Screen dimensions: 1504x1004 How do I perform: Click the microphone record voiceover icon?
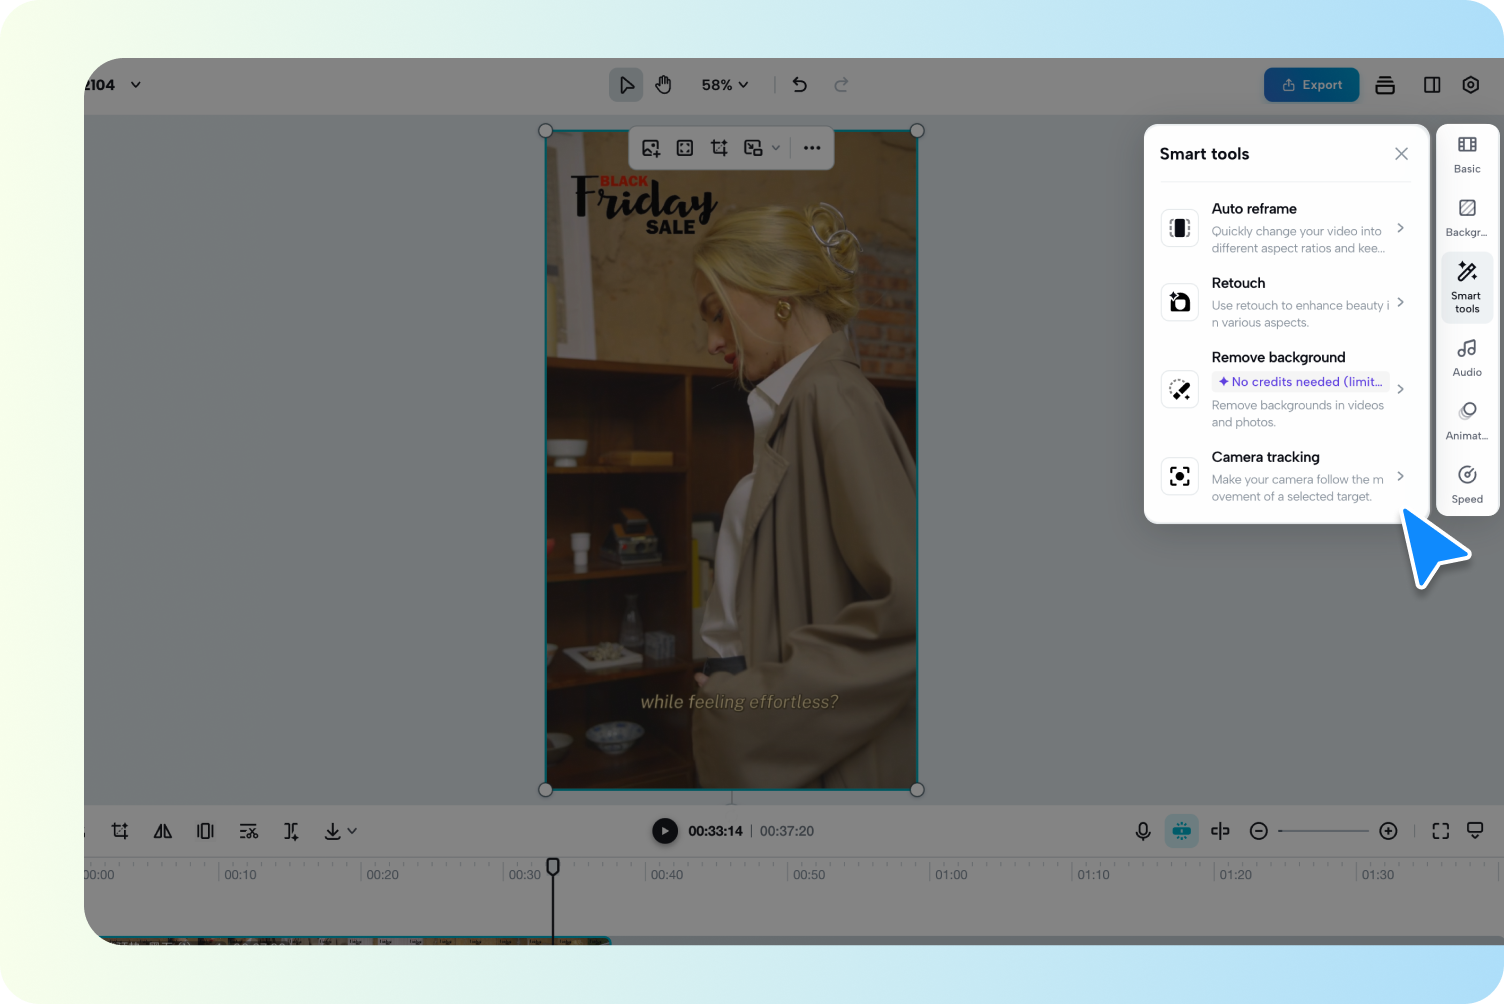pos(1143,831)
